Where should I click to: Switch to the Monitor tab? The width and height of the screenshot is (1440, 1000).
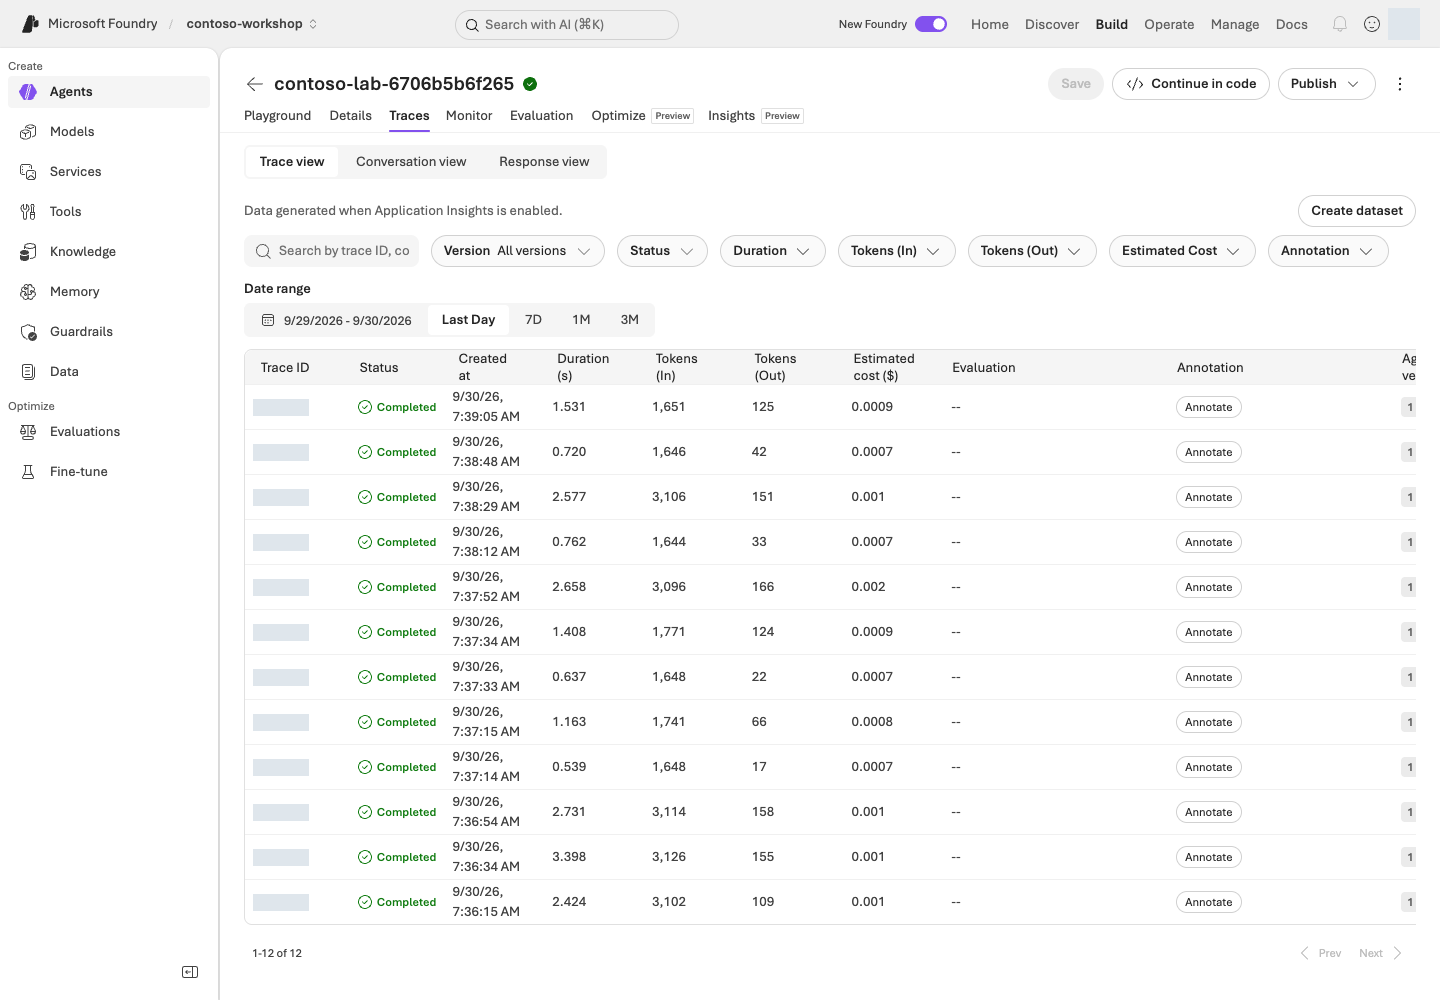coord(469,116)
